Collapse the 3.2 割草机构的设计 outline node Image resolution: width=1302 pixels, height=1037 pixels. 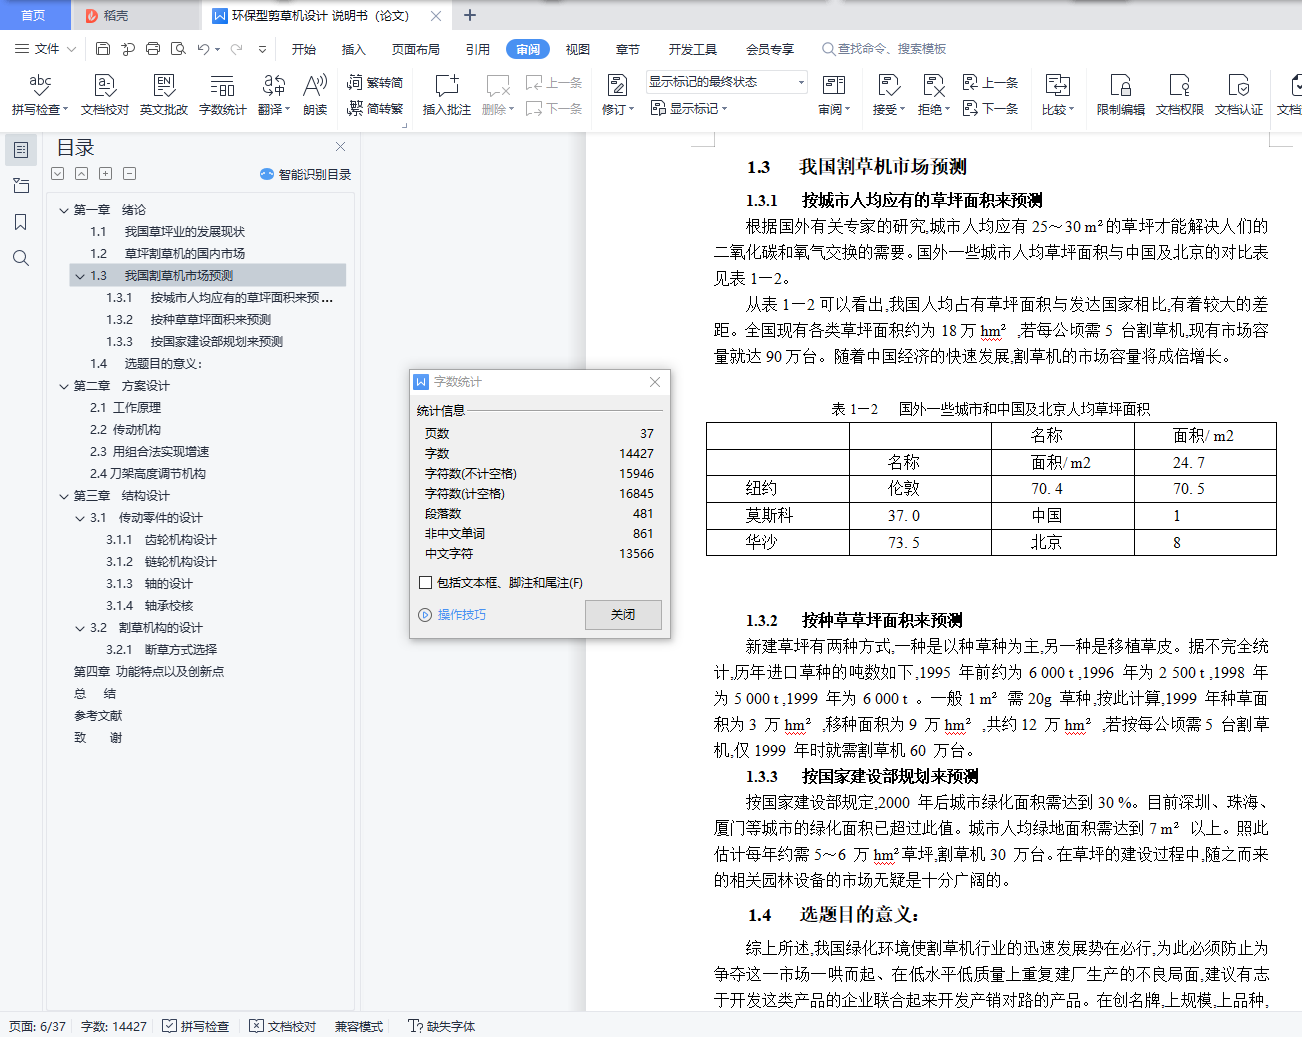[x=80, y=628]
